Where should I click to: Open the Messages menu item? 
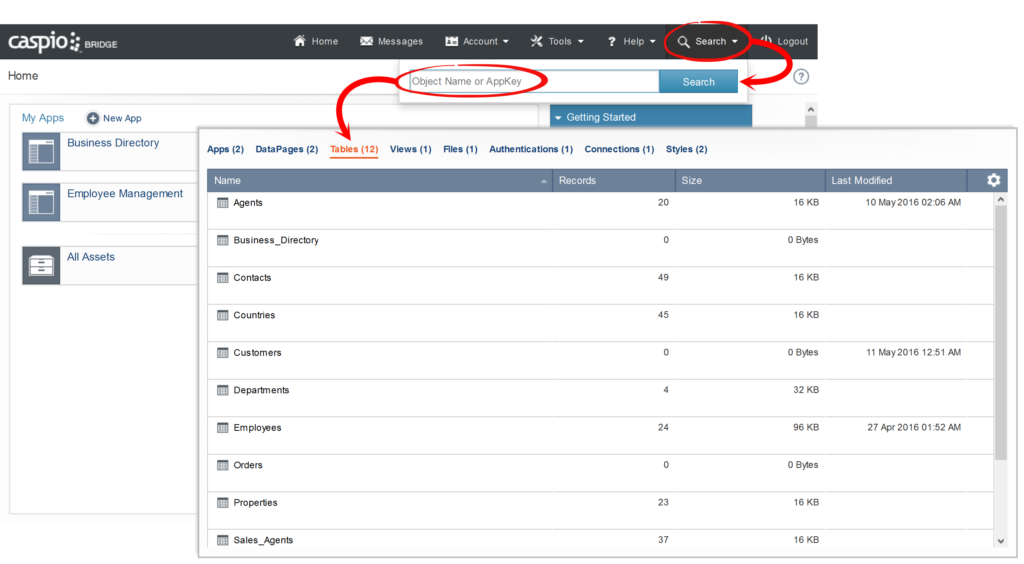point(391,42)
